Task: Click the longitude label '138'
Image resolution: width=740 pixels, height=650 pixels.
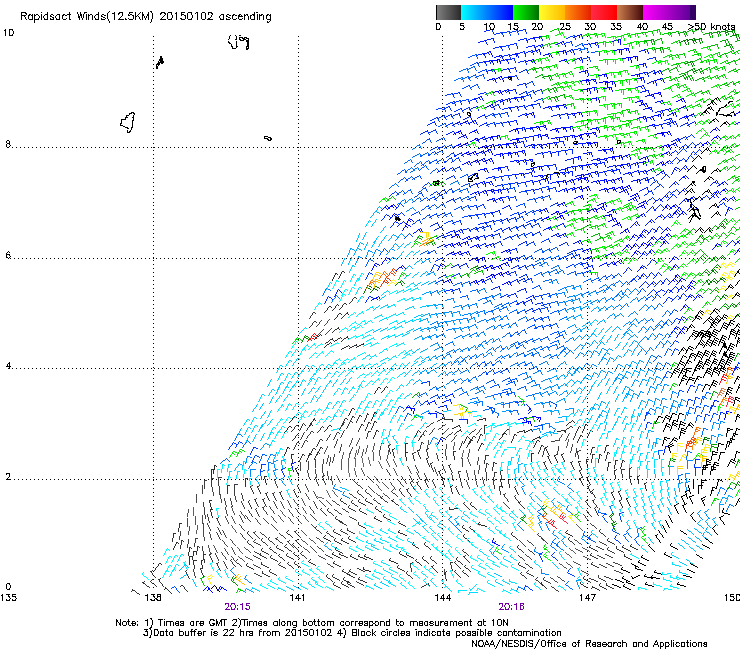Action: pyautogui.click(x=153, y=598)
